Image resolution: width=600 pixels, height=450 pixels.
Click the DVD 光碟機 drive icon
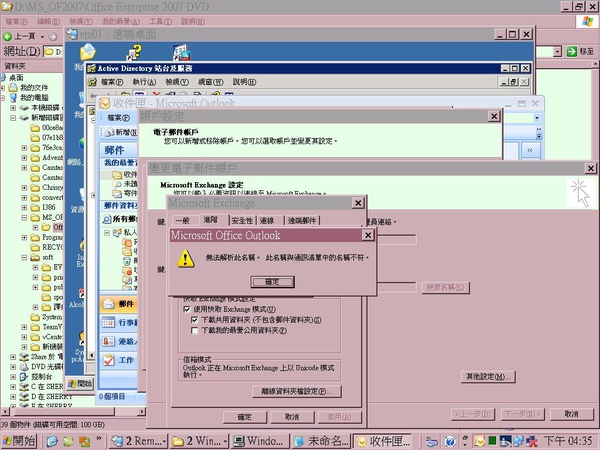pos(24,367)
